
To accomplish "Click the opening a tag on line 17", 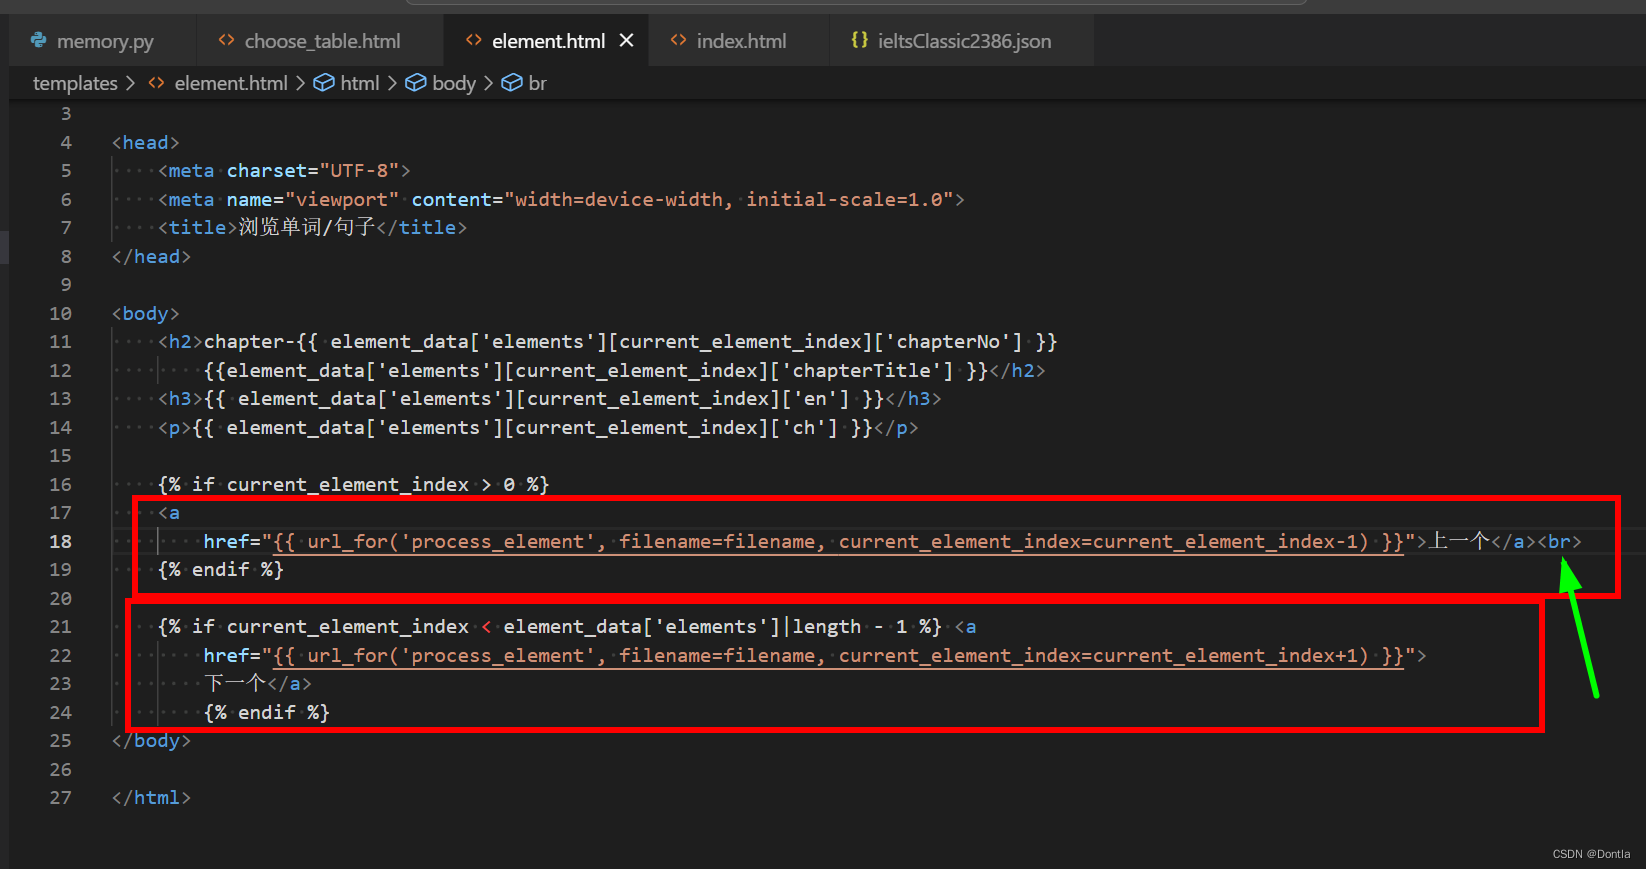I will click(x=169, y=513).
